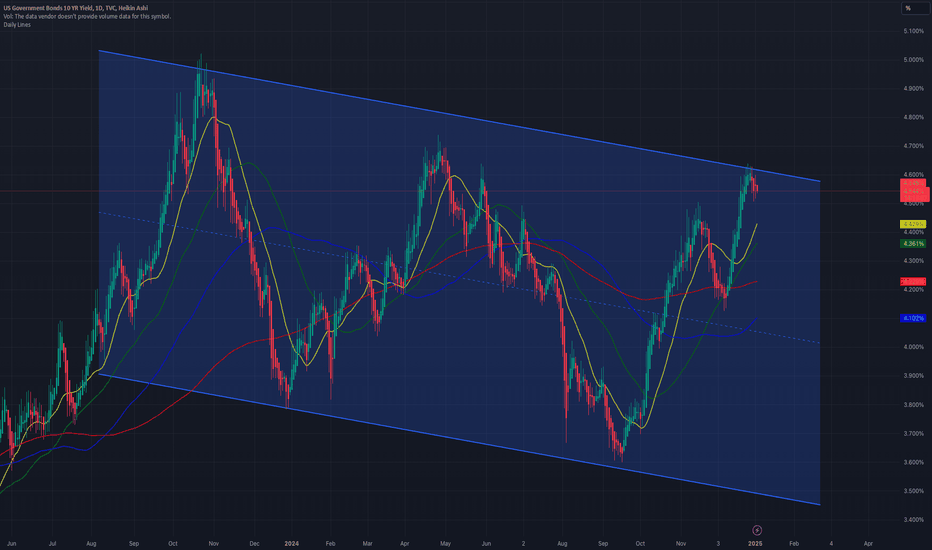Click the 5.100% price axis label
Viewport: 932px width, 550px height.
tap(913, 31)
